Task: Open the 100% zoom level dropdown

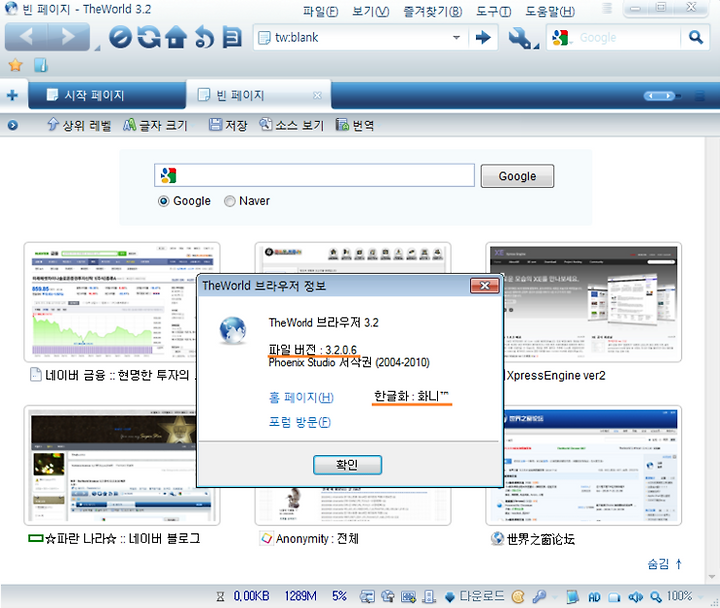Action: [x=701, y=597]
